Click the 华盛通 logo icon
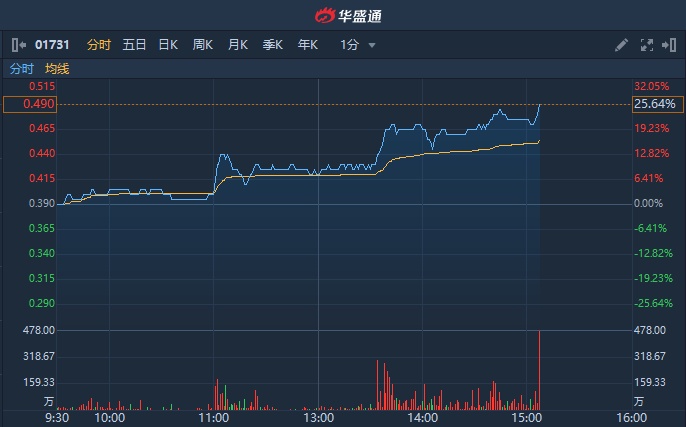The image size is (686, 427). [x=327, y=15]
